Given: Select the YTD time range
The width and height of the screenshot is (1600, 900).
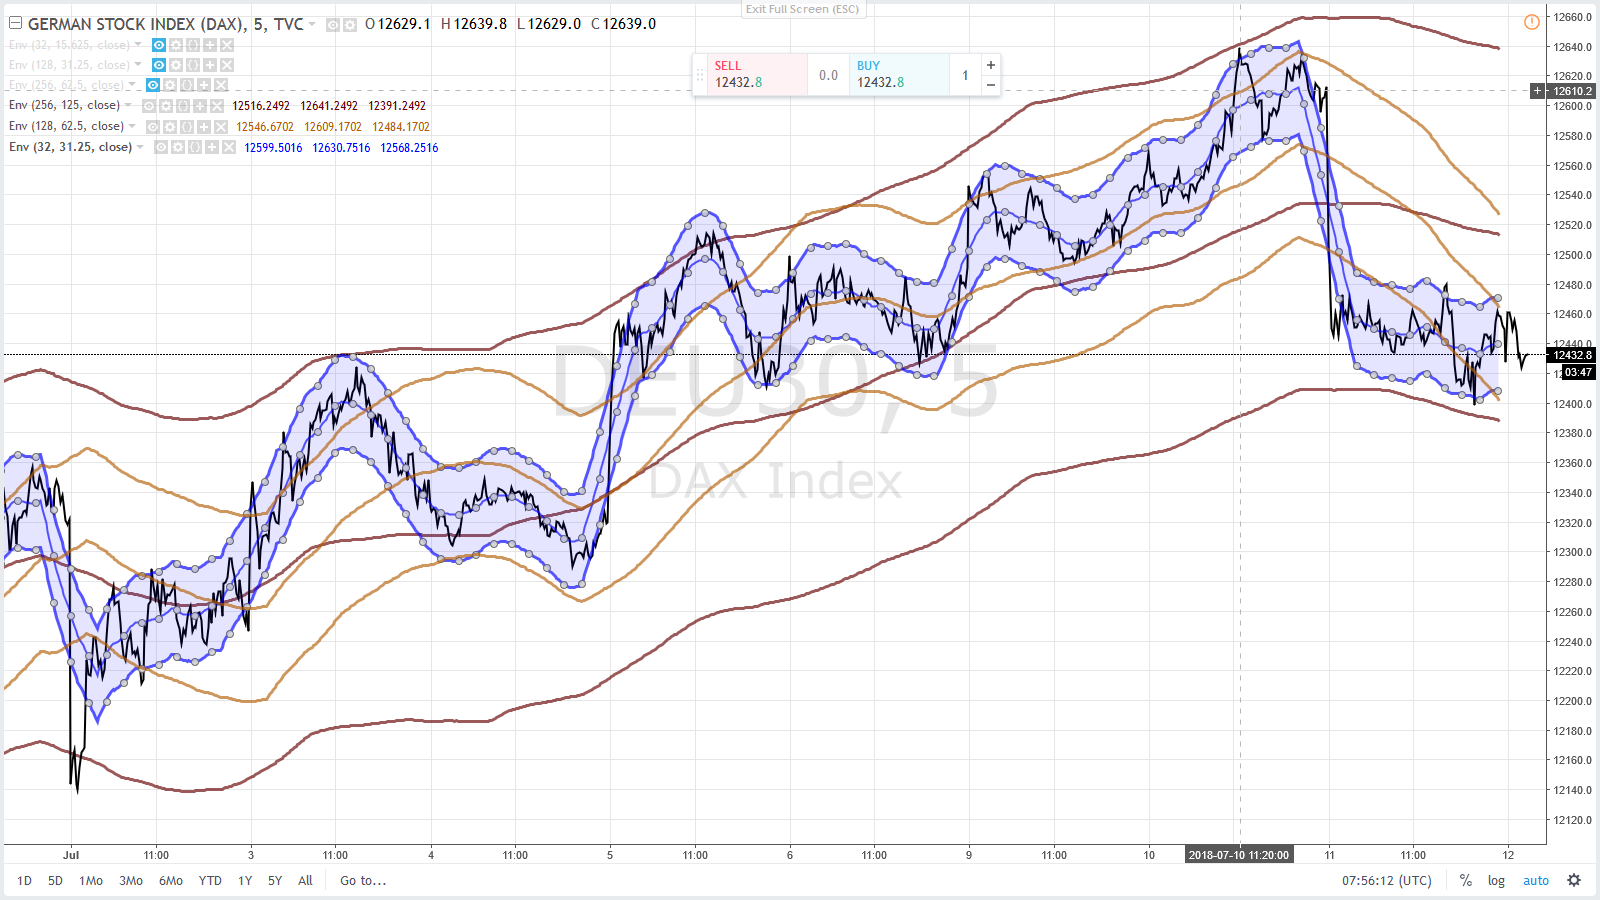Looking at the screenshot, I should [210, 881].
